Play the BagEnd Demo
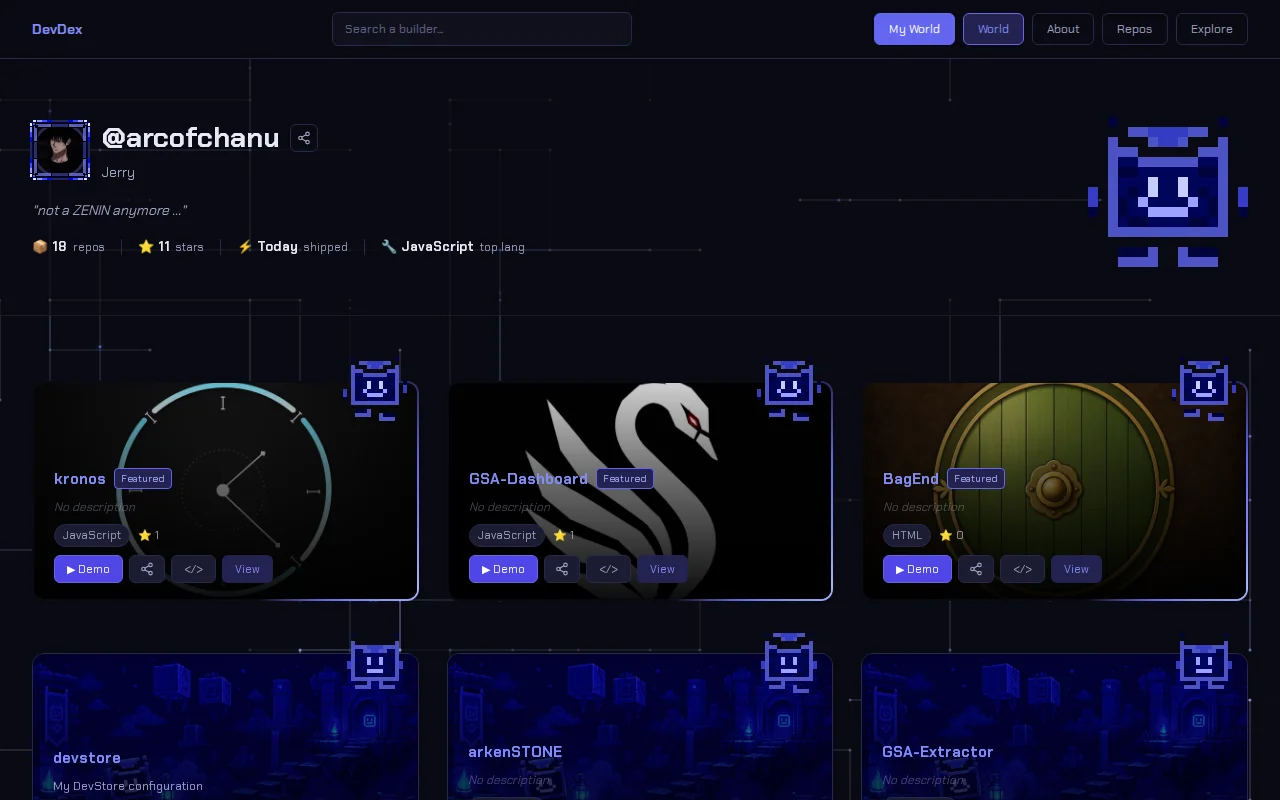1280x800 pixels. [x=917, y=569]
